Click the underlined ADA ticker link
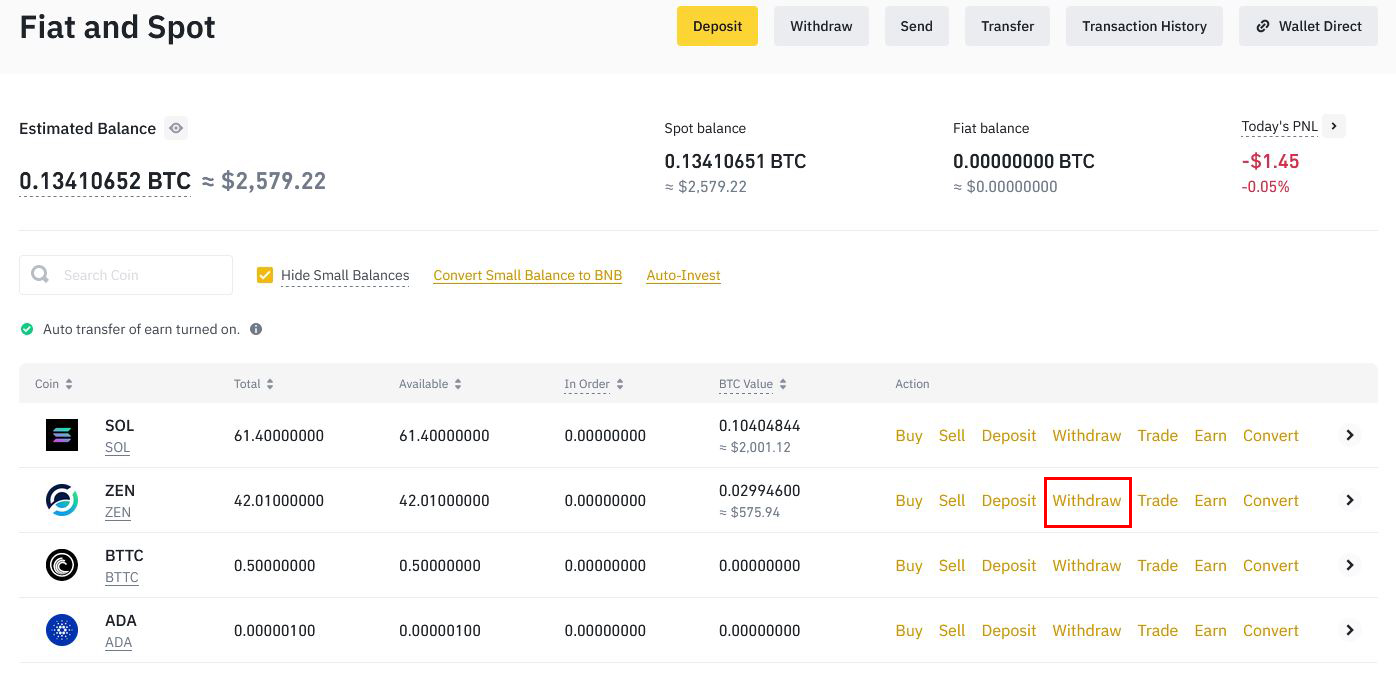1396x678 pixels. tap(118, 642)
